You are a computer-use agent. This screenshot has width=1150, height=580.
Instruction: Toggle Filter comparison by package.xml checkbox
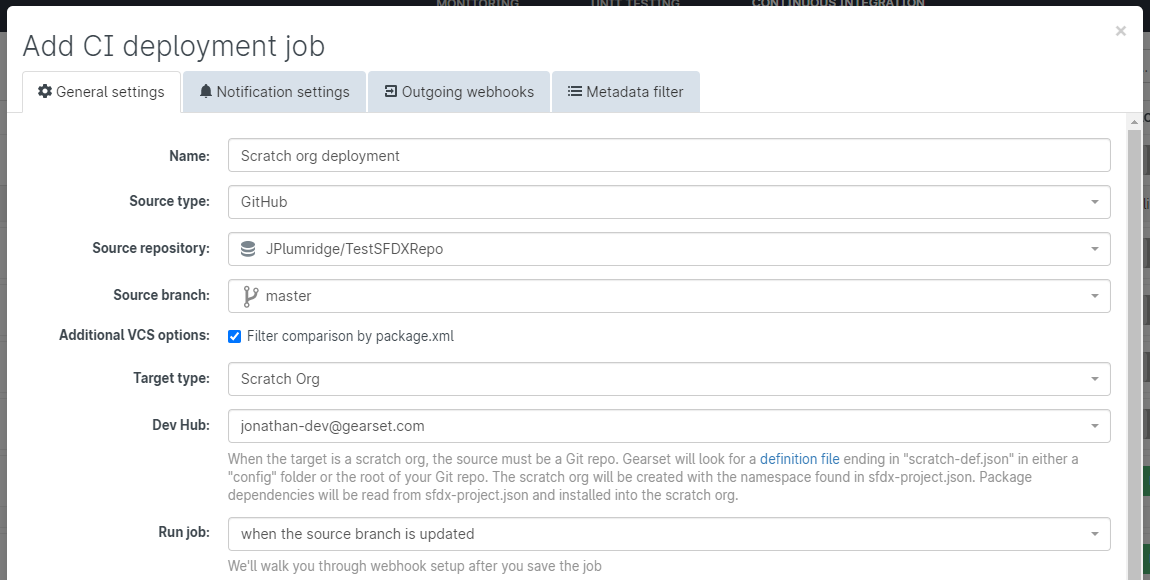235,337
